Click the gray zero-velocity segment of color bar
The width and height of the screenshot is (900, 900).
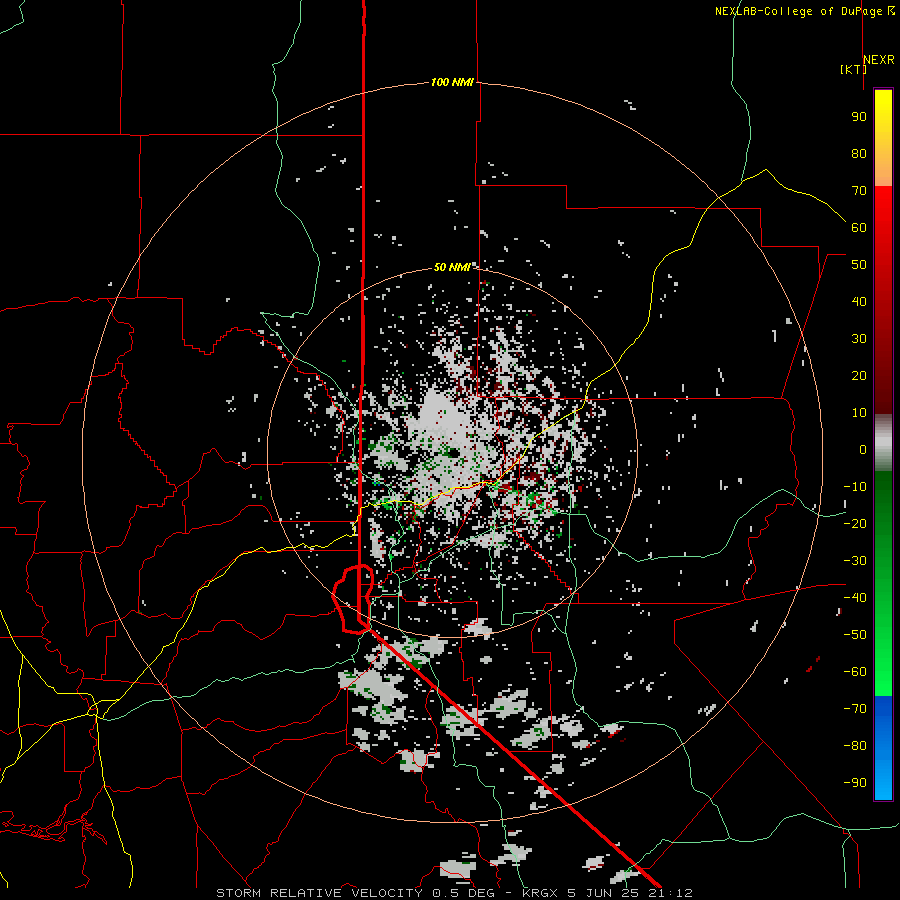click(883, 443)
